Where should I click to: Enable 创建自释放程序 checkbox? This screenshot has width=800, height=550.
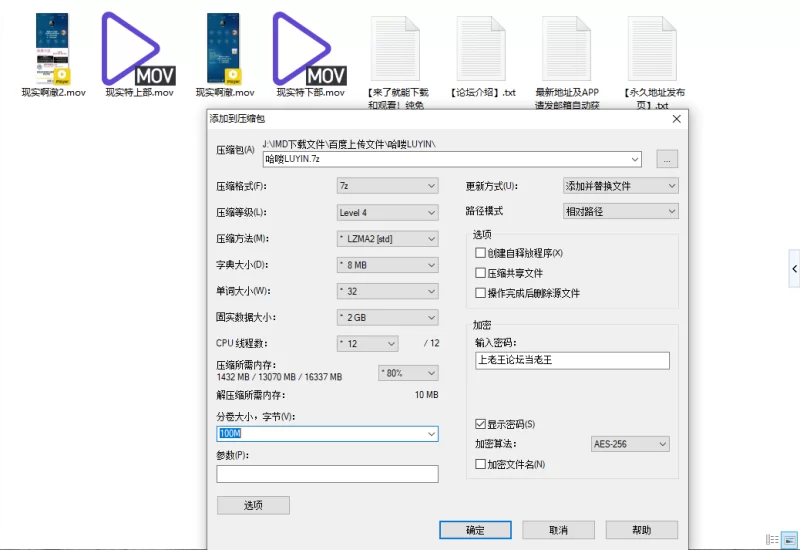click(x=481, y=253)
